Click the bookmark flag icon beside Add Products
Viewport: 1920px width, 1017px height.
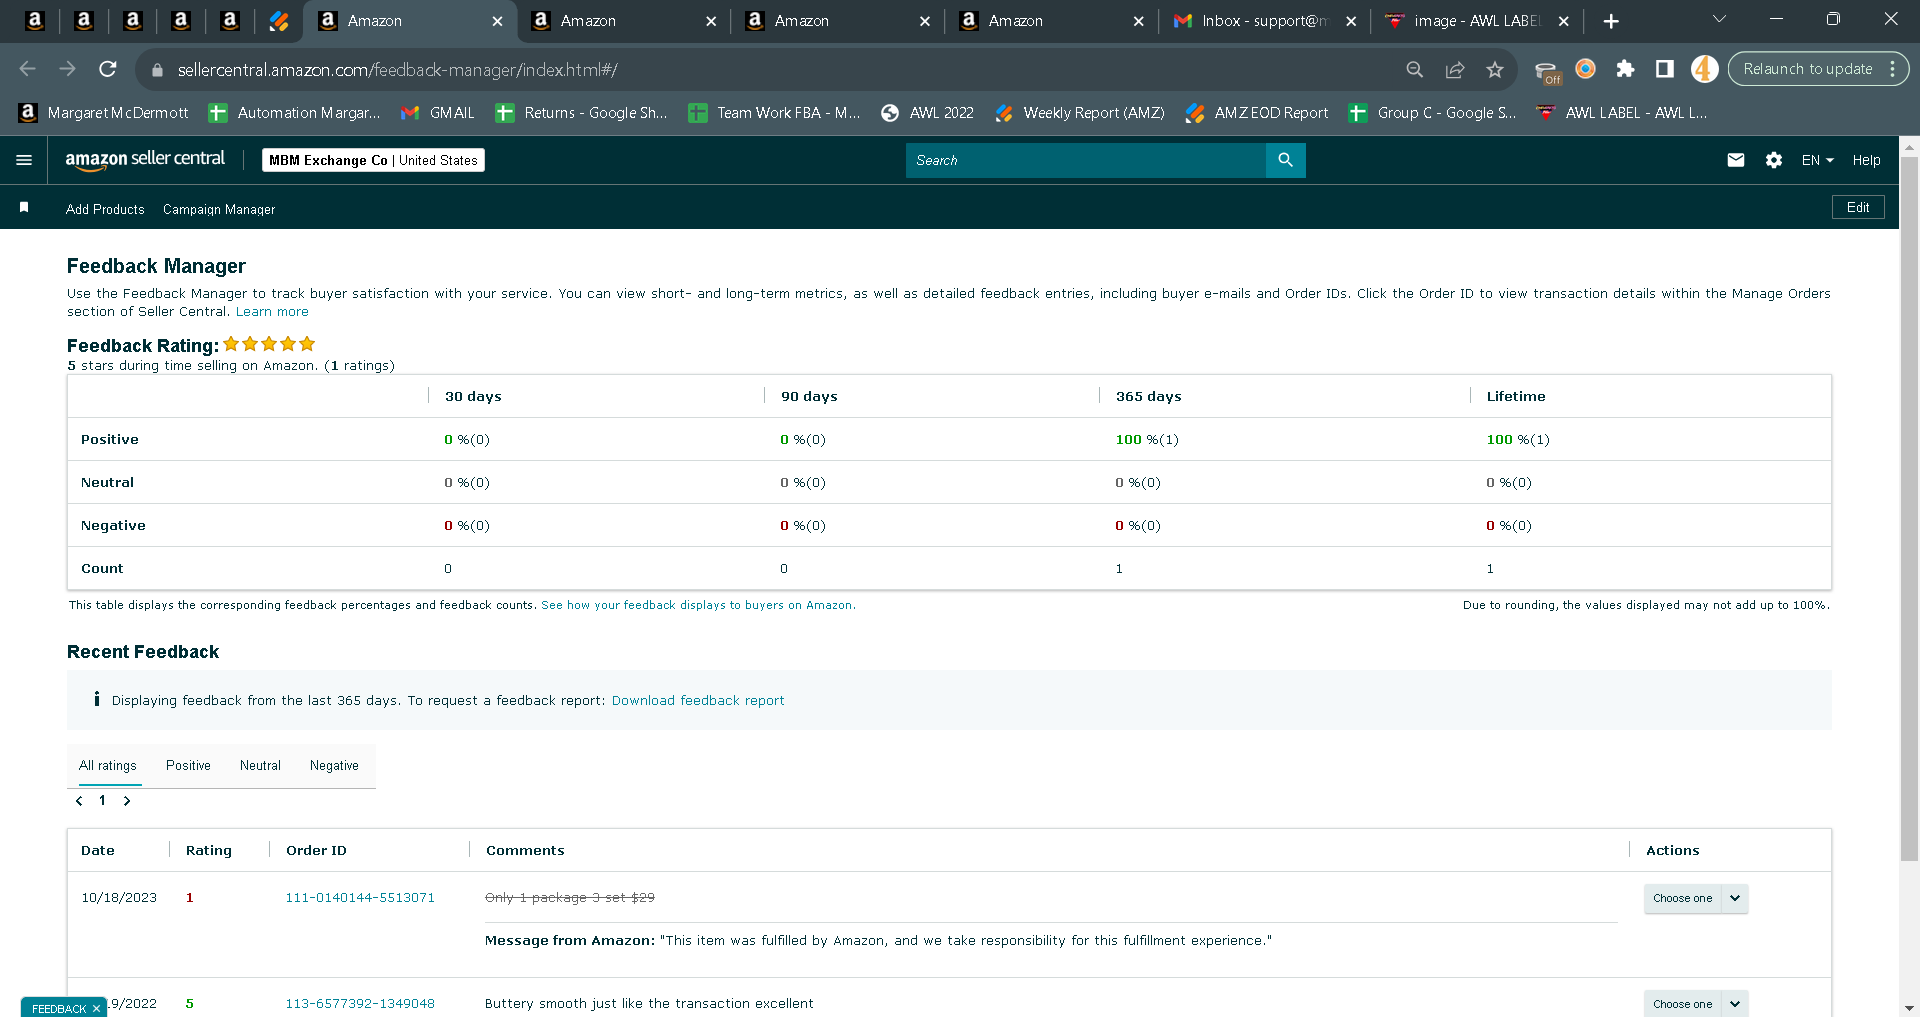pyautogui.click(x=24, y=208)
